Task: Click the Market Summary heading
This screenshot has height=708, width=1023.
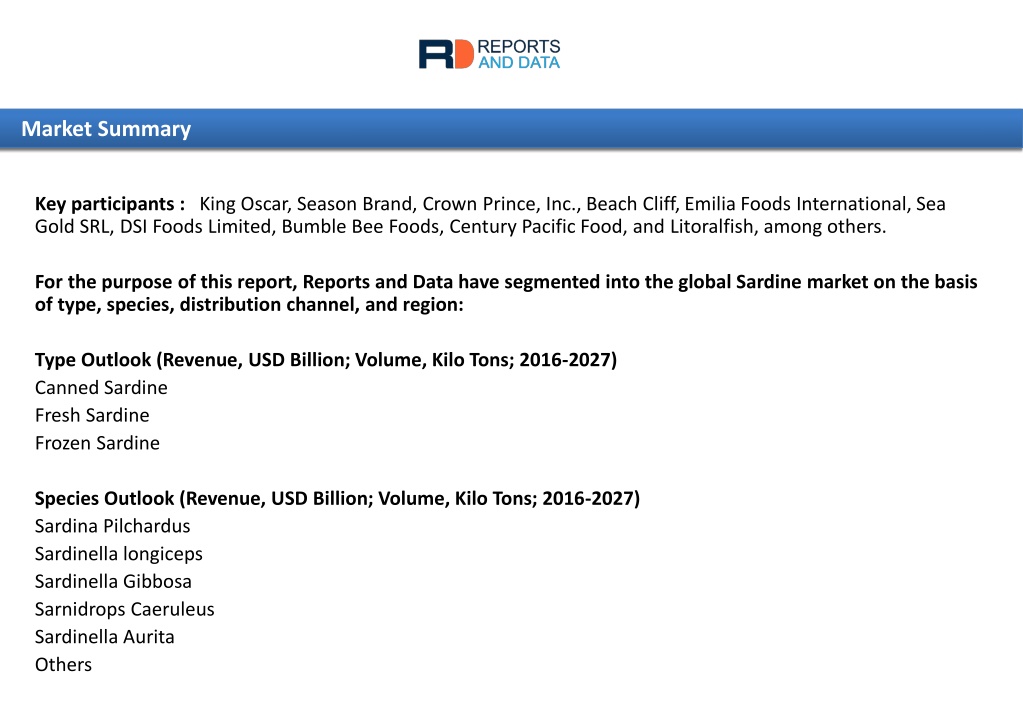Action: [106, 129]
